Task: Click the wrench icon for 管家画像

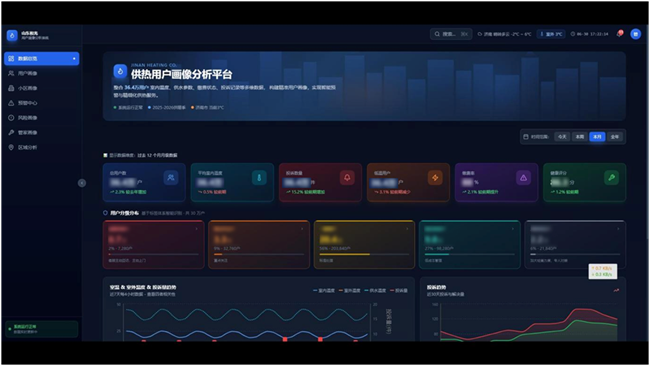Action: point(11,133)
